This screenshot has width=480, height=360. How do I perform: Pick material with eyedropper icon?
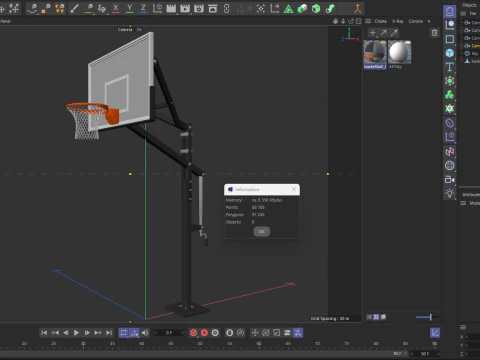394,33
